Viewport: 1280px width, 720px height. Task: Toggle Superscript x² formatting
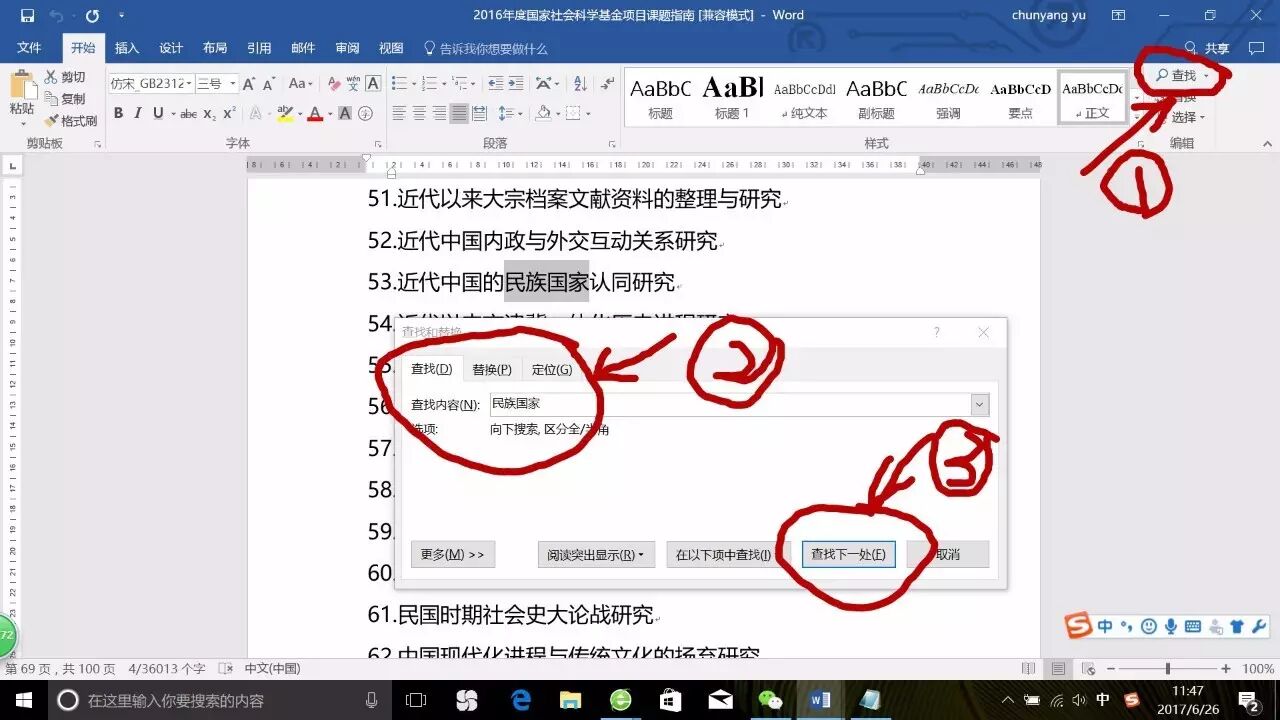[x=230, y=114]
